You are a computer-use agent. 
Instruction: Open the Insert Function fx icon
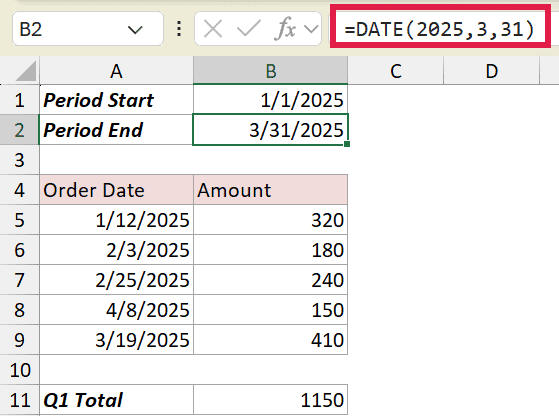286,29
